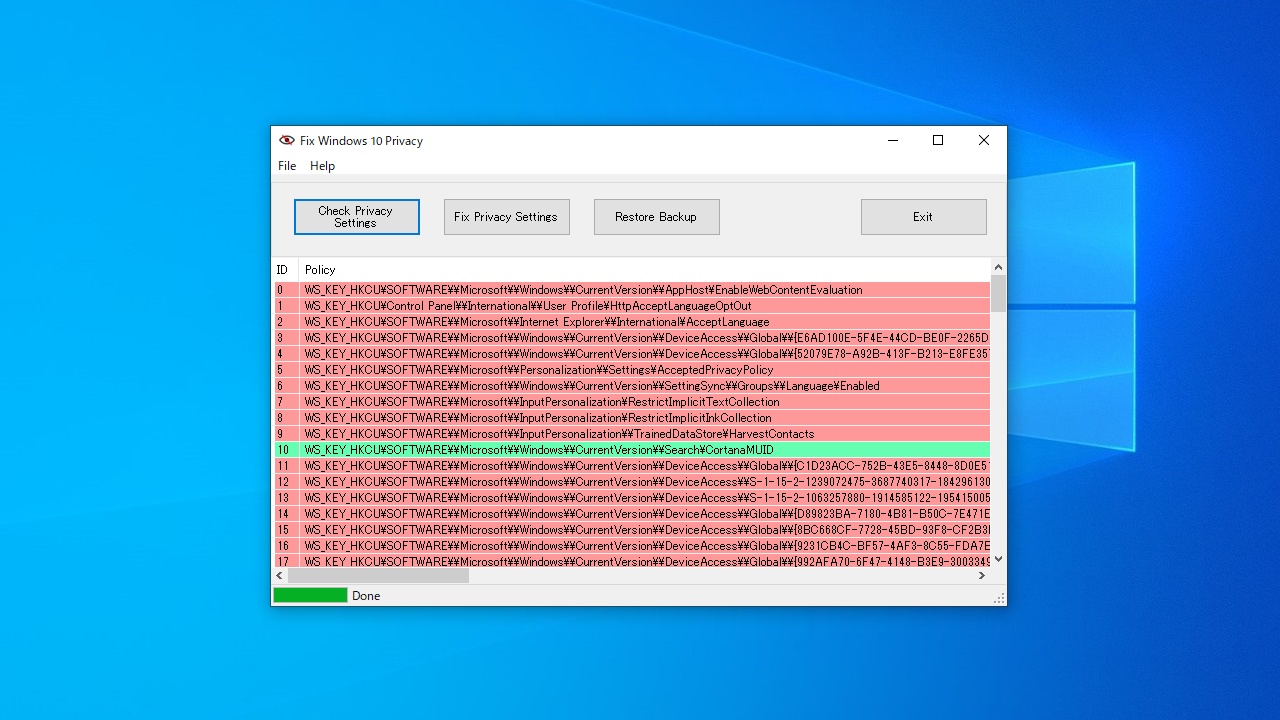This screenshot has height=720, width=1280.
Task: Click the Policy column header
Action: (645, 270)
